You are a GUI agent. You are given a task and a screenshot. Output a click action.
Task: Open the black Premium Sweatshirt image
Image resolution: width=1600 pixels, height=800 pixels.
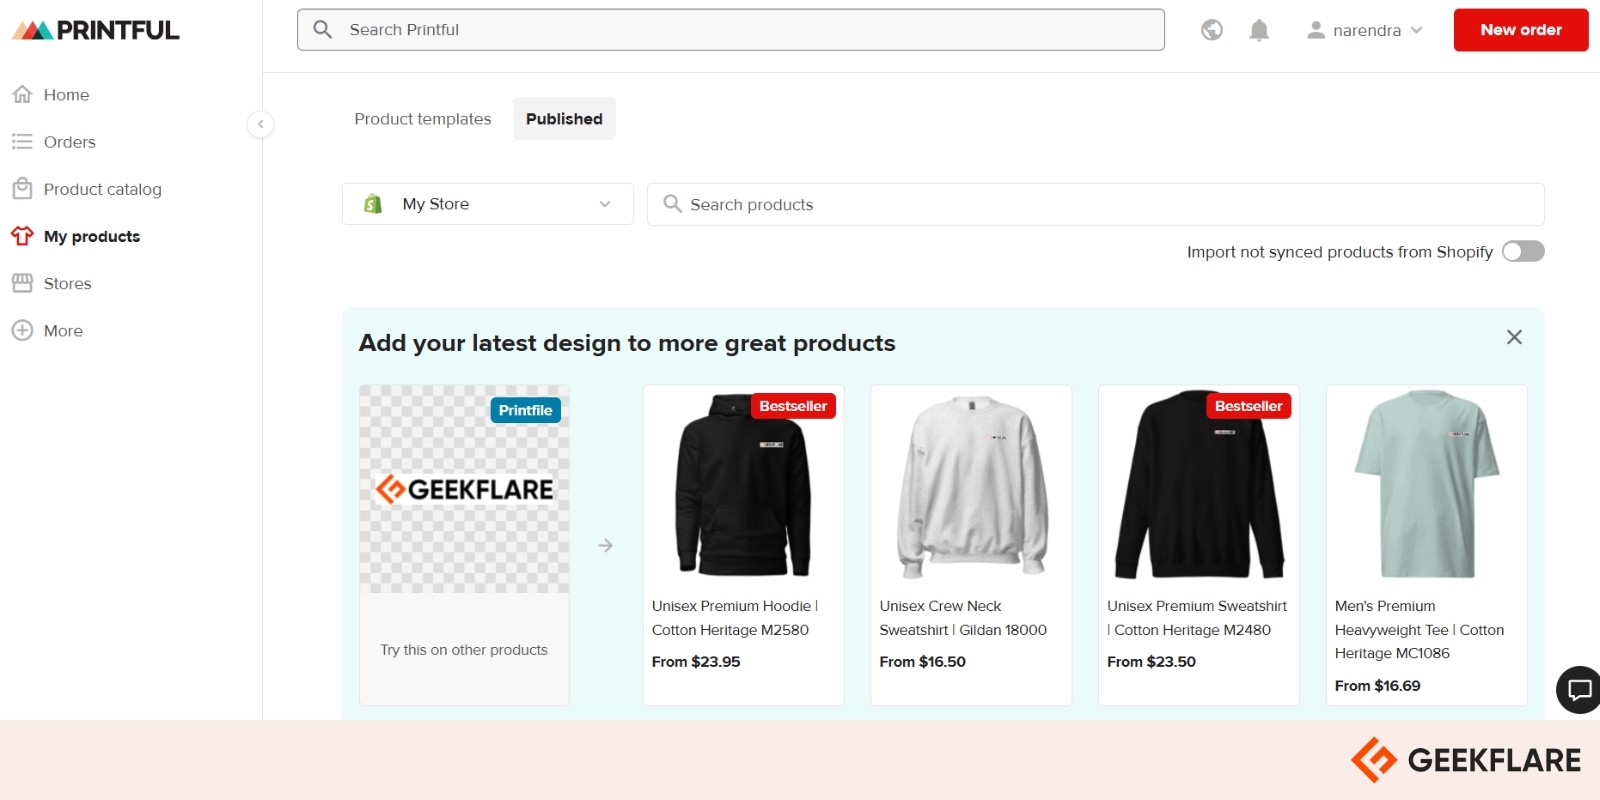point(1199,485)
